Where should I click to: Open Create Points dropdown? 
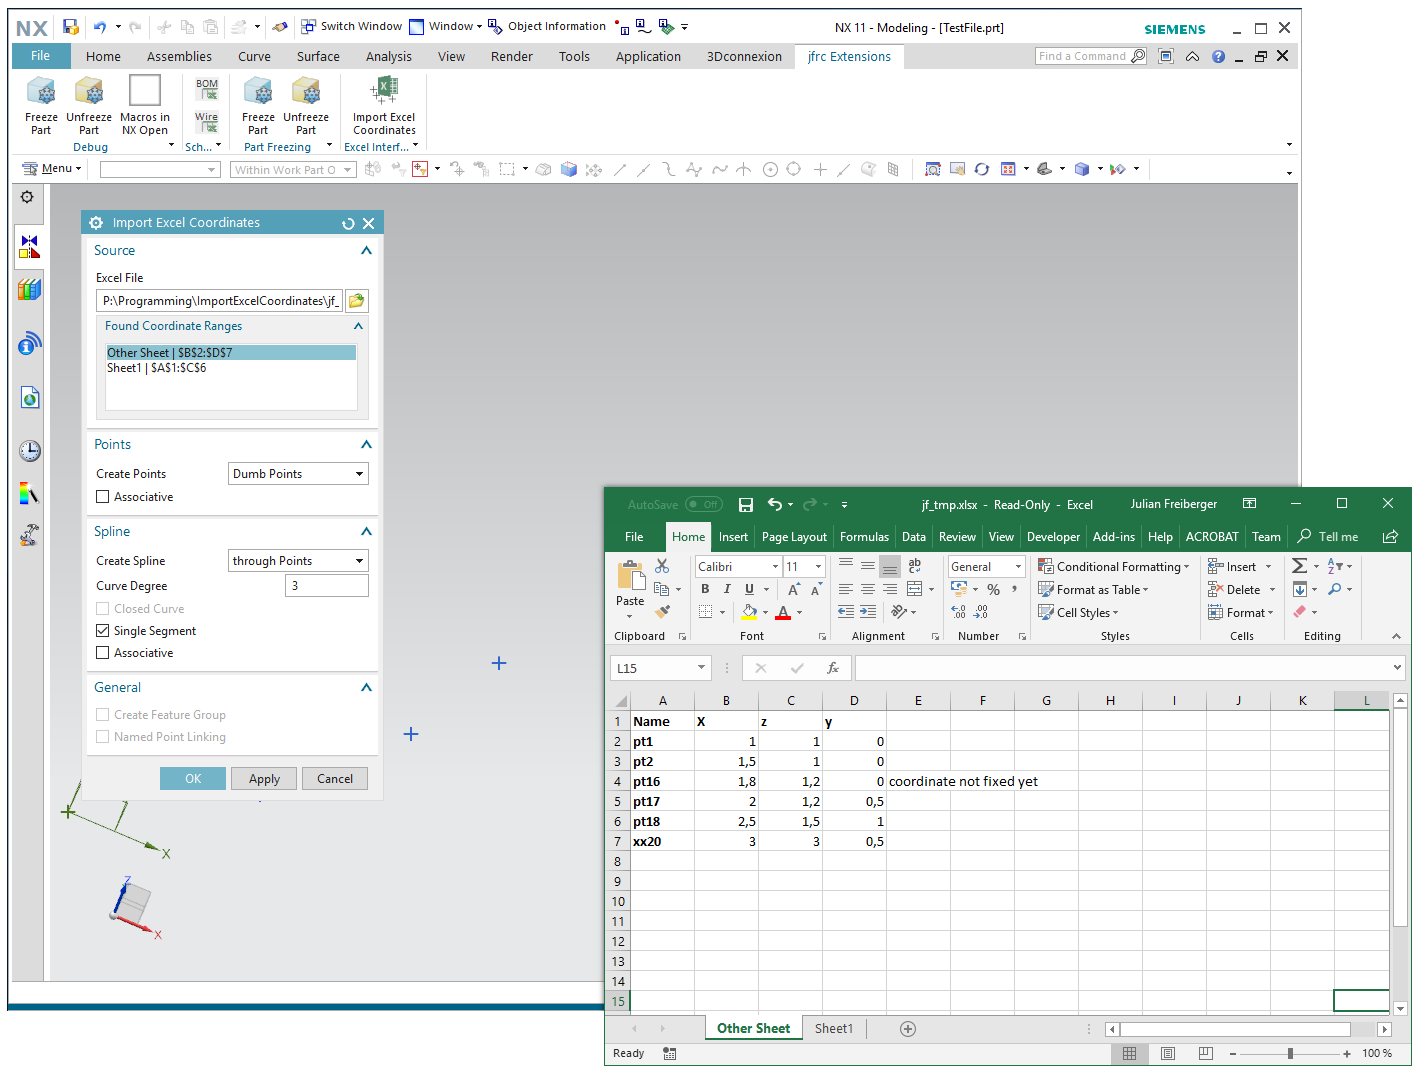[x=298, y=474]
